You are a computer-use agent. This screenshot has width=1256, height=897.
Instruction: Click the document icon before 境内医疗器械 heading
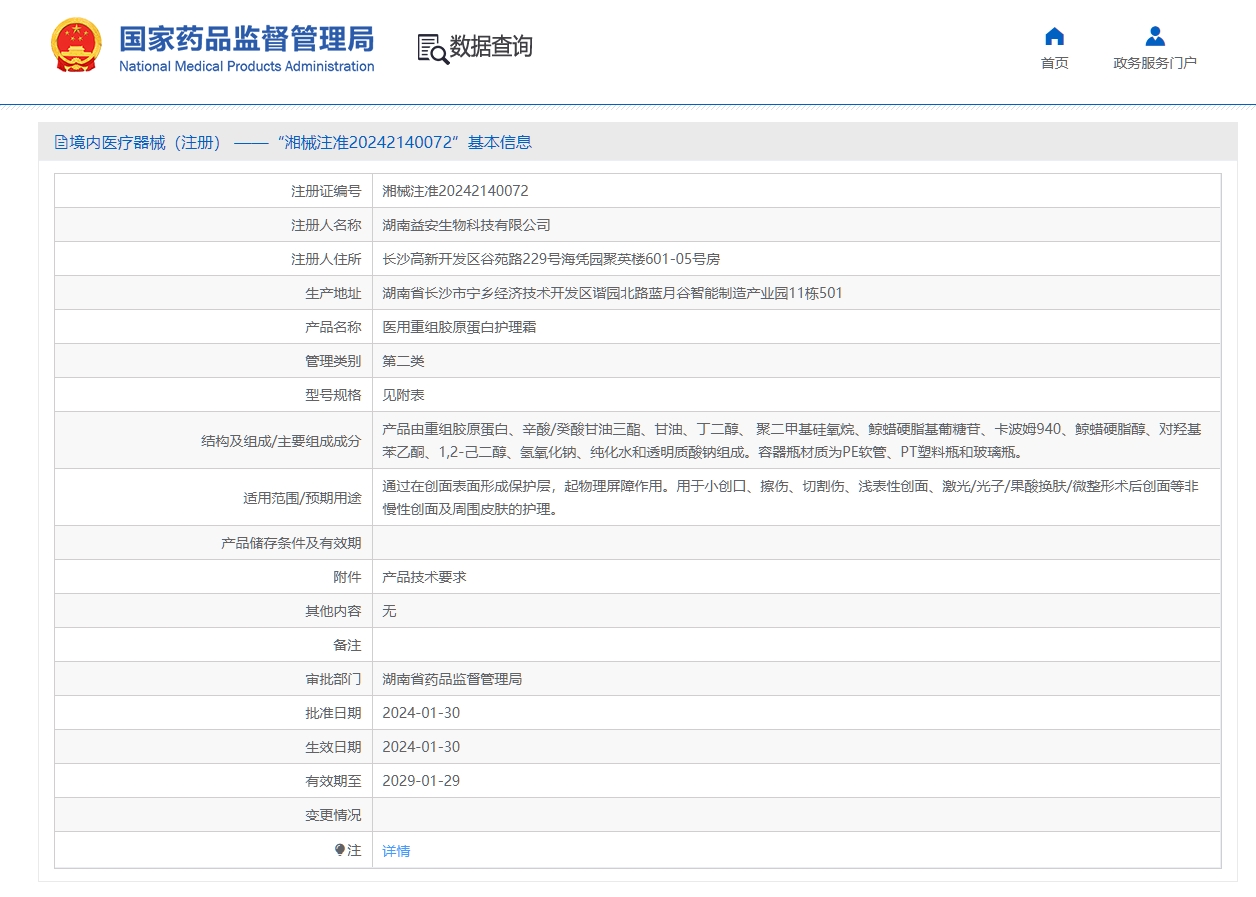[61, 143]
